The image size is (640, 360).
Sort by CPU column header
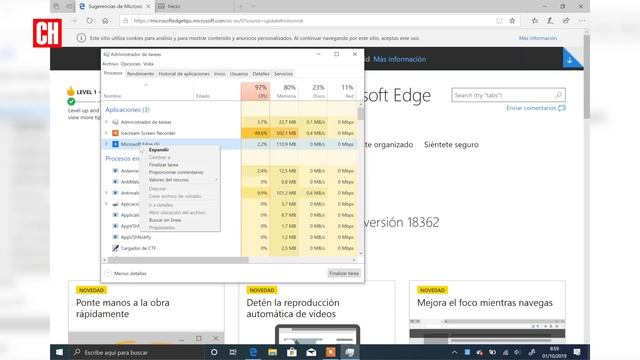pos(256,91)
